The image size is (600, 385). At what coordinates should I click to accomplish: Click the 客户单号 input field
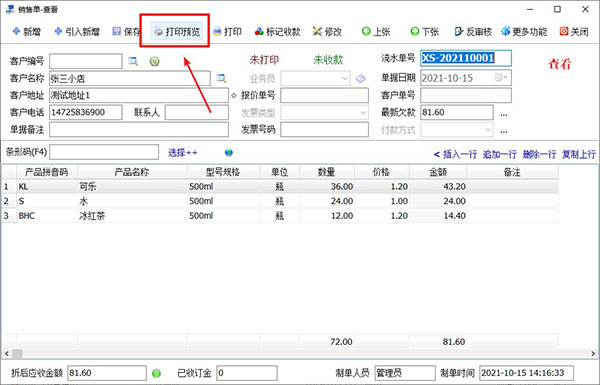click(466, 95)
